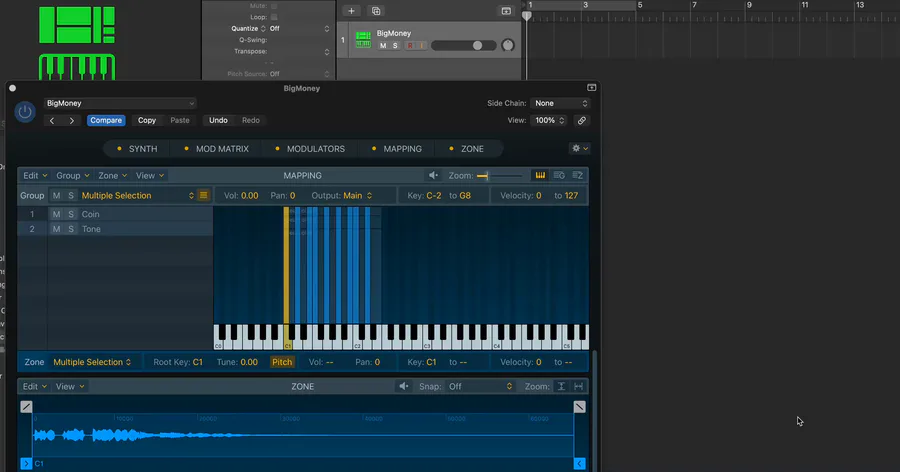Screen dimensions: 900x472
Task: Click the duplicate track icon
Action: 376,10
